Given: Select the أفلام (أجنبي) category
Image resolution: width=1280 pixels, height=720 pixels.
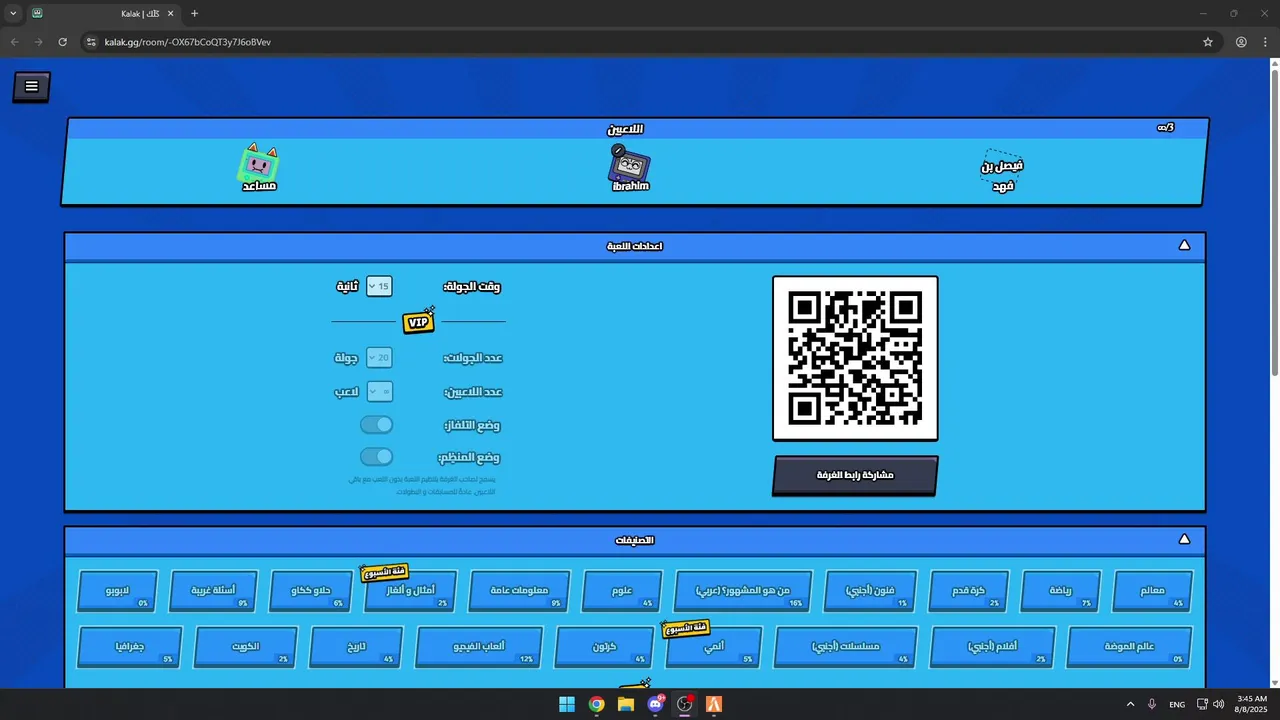Looking at the screenshot, I should tap(992, 647).
